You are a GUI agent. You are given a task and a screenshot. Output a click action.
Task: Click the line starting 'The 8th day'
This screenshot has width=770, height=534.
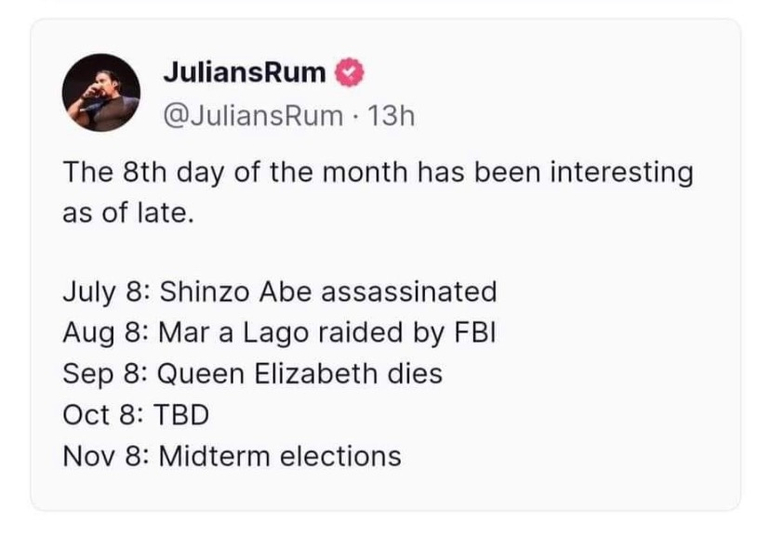pos(378,173)
